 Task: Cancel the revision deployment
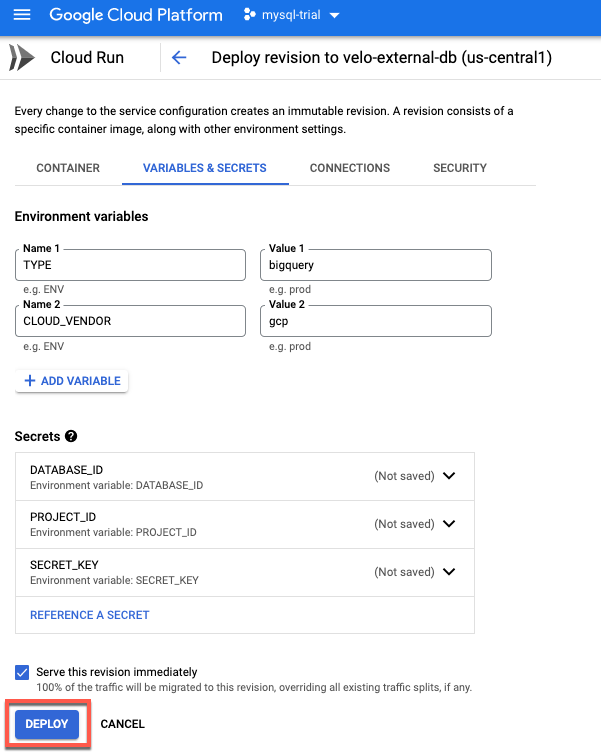[123, 724]
